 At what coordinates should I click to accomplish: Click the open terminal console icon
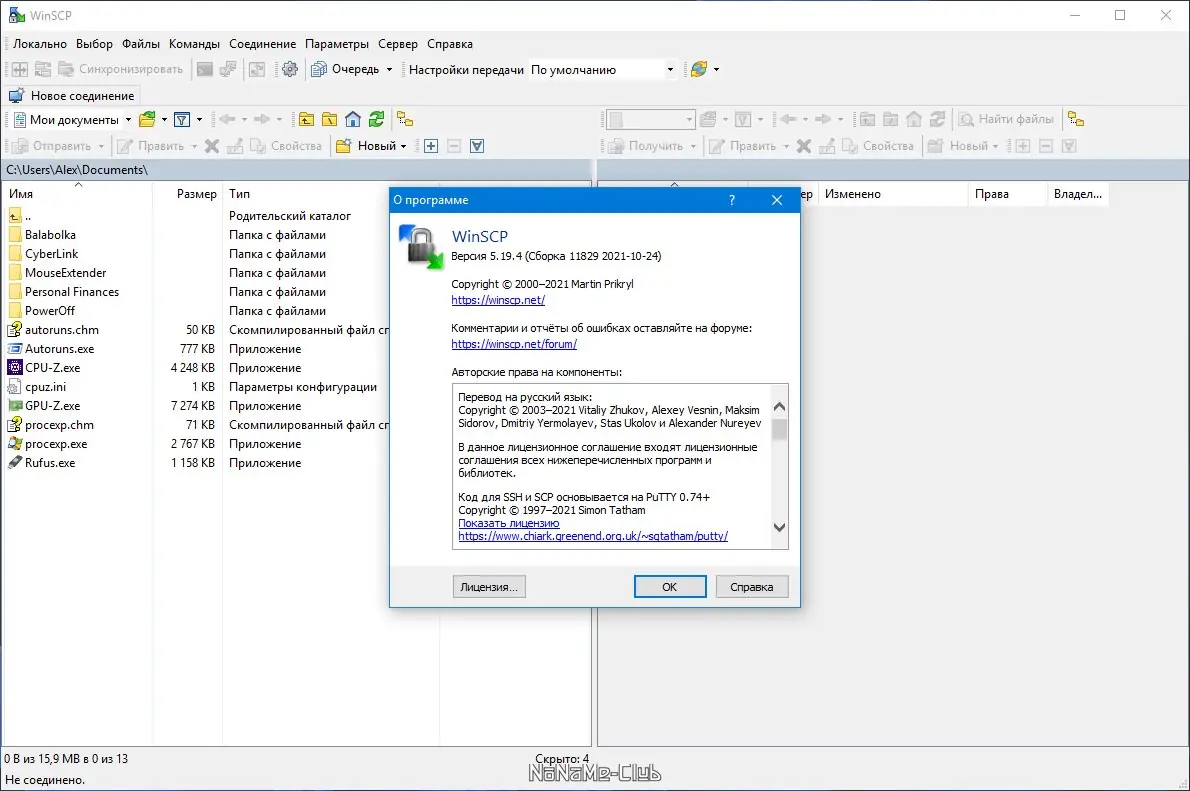point(205,69)
